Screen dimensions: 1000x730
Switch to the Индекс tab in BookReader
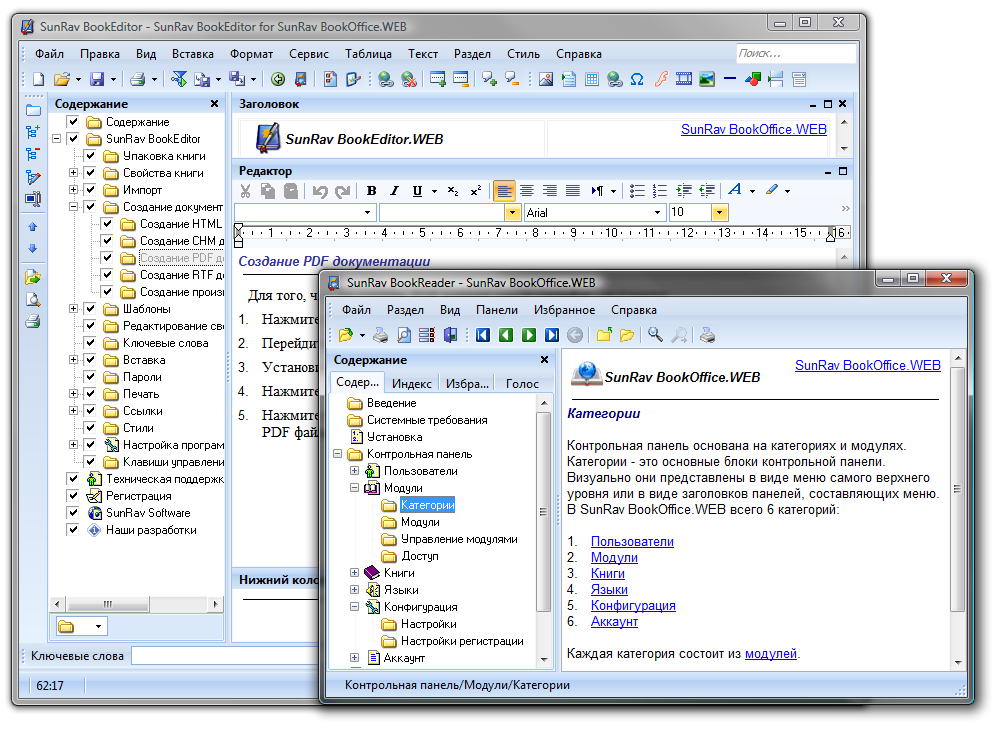pyautogui.click(x=411, y=384)
